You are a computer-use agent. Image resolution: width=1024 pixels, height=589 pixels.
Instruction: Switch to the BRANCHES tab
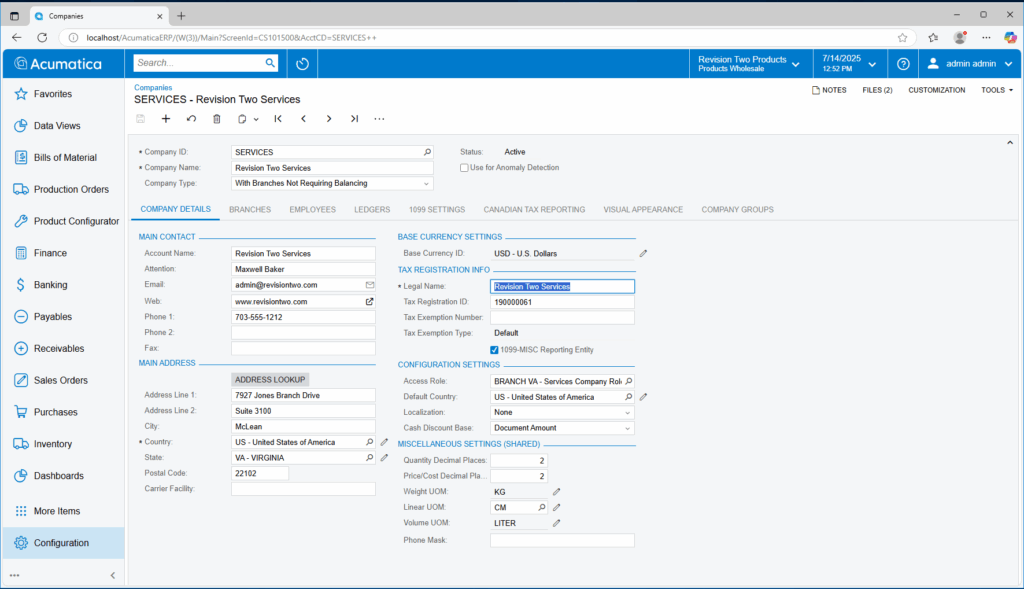tap(250, 210)
